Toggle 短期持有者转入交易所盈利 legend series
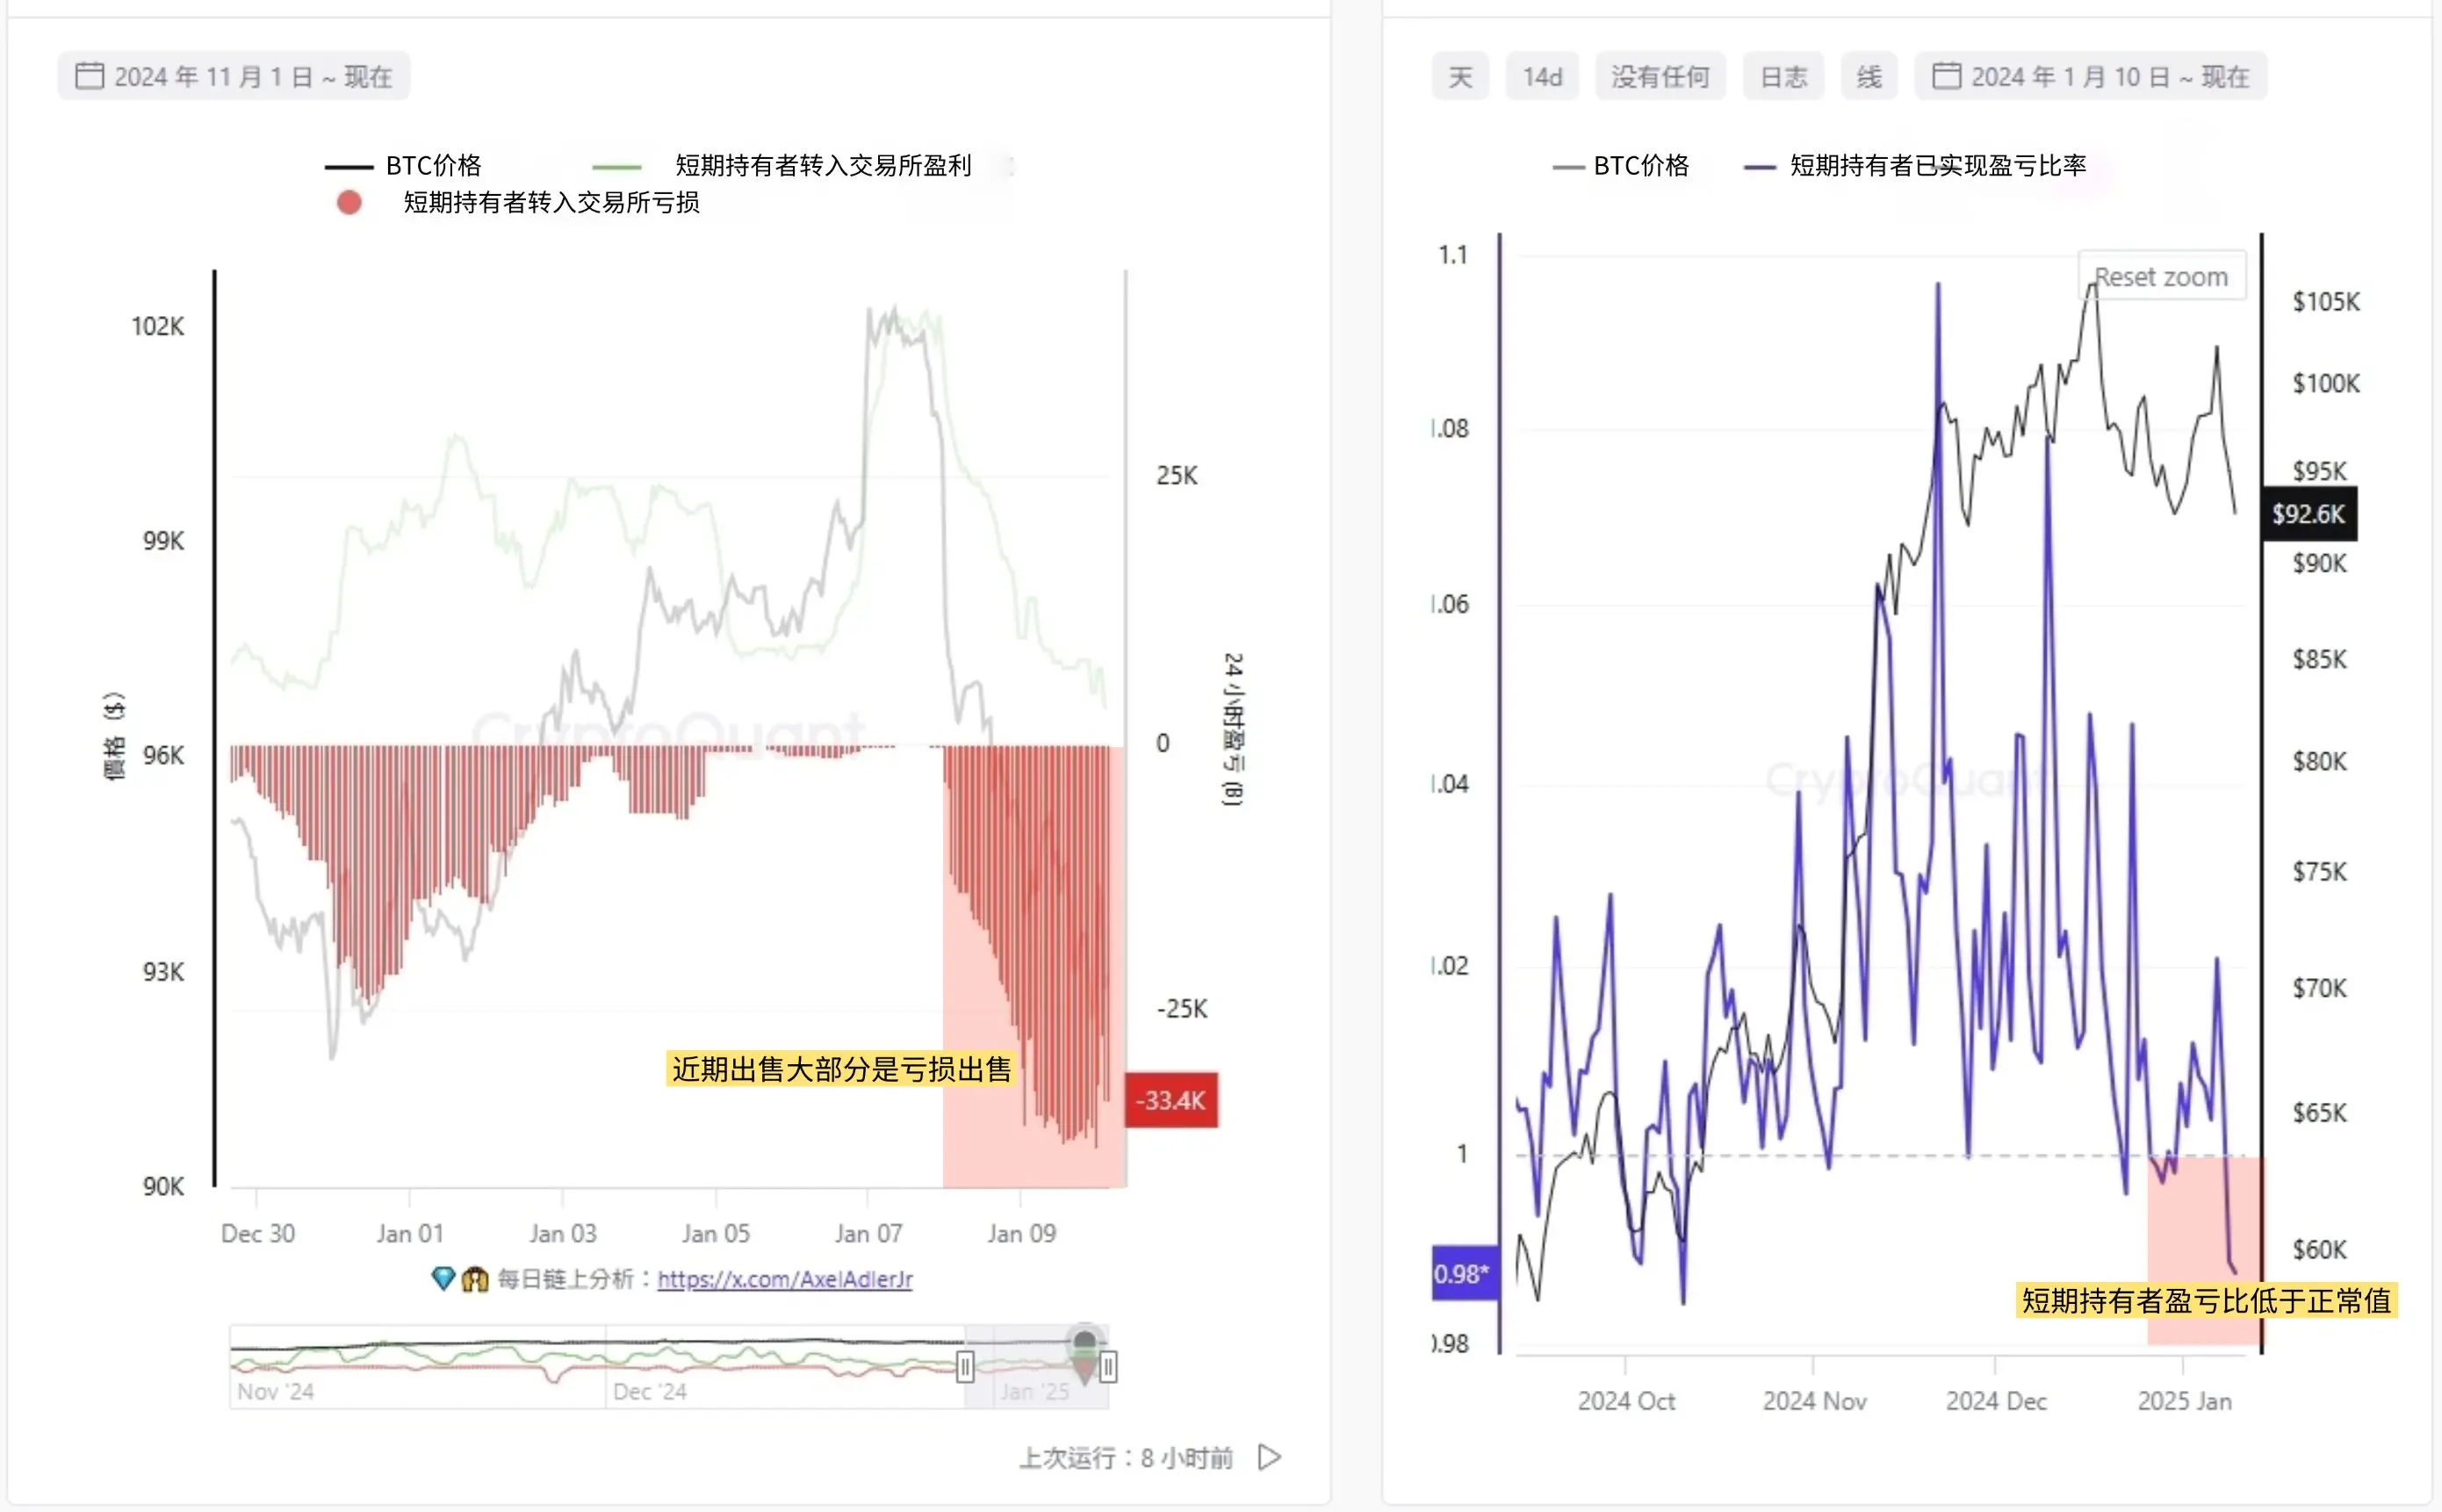The height and width of the screenshot is (1512, 2442). (822, 166)
